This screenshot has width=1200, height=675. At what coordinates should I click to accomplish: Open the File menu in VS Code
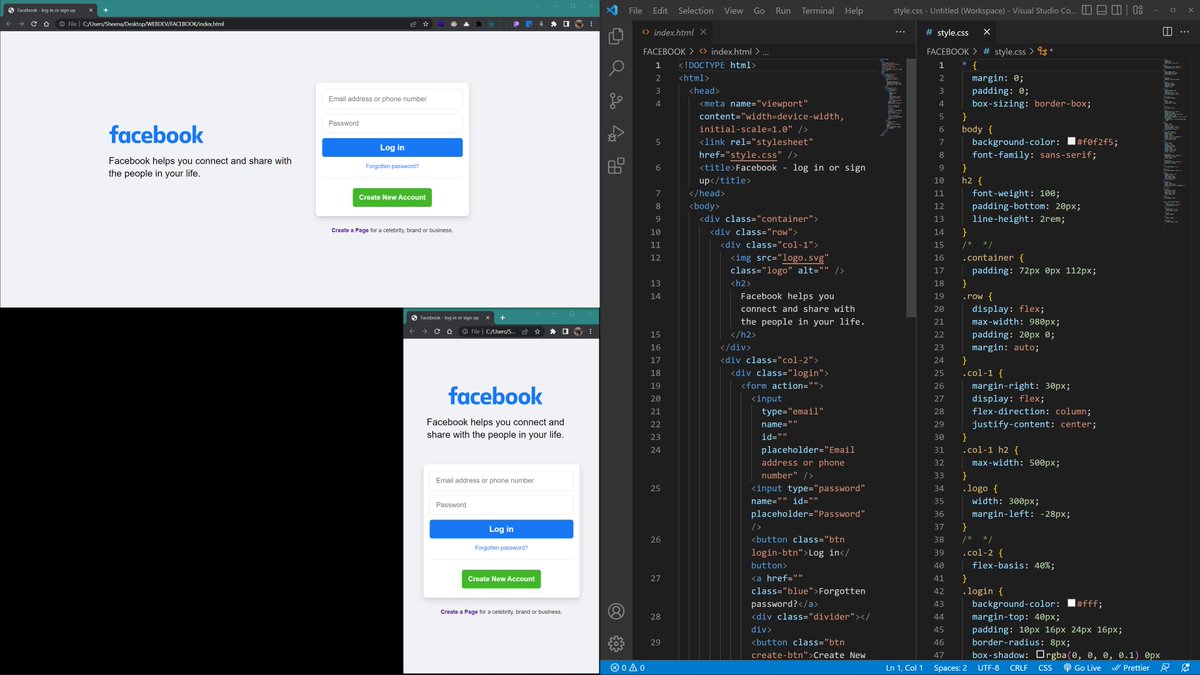(x=635, y=10)
